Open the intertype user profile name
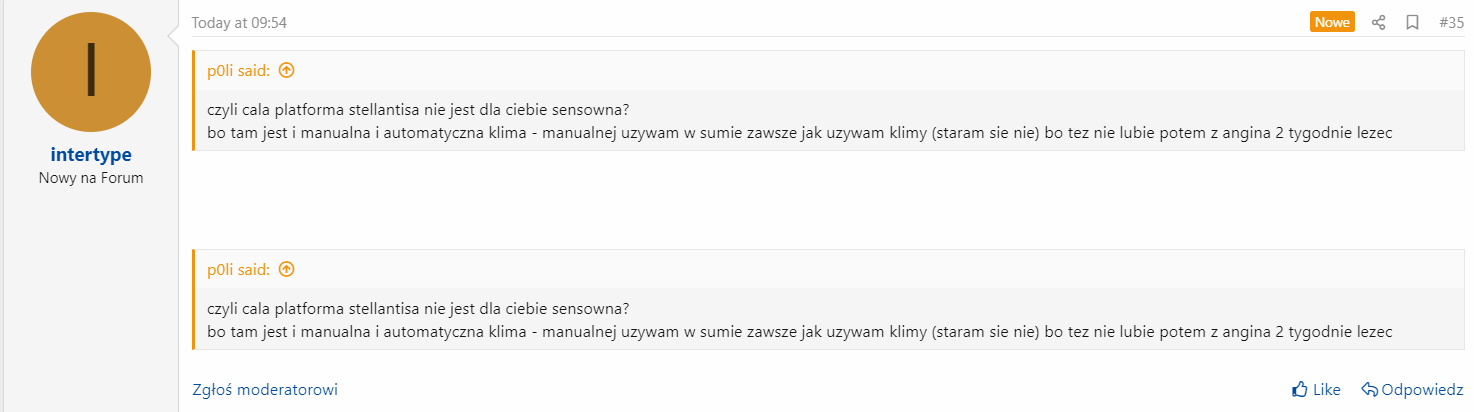 click(91, 155)
